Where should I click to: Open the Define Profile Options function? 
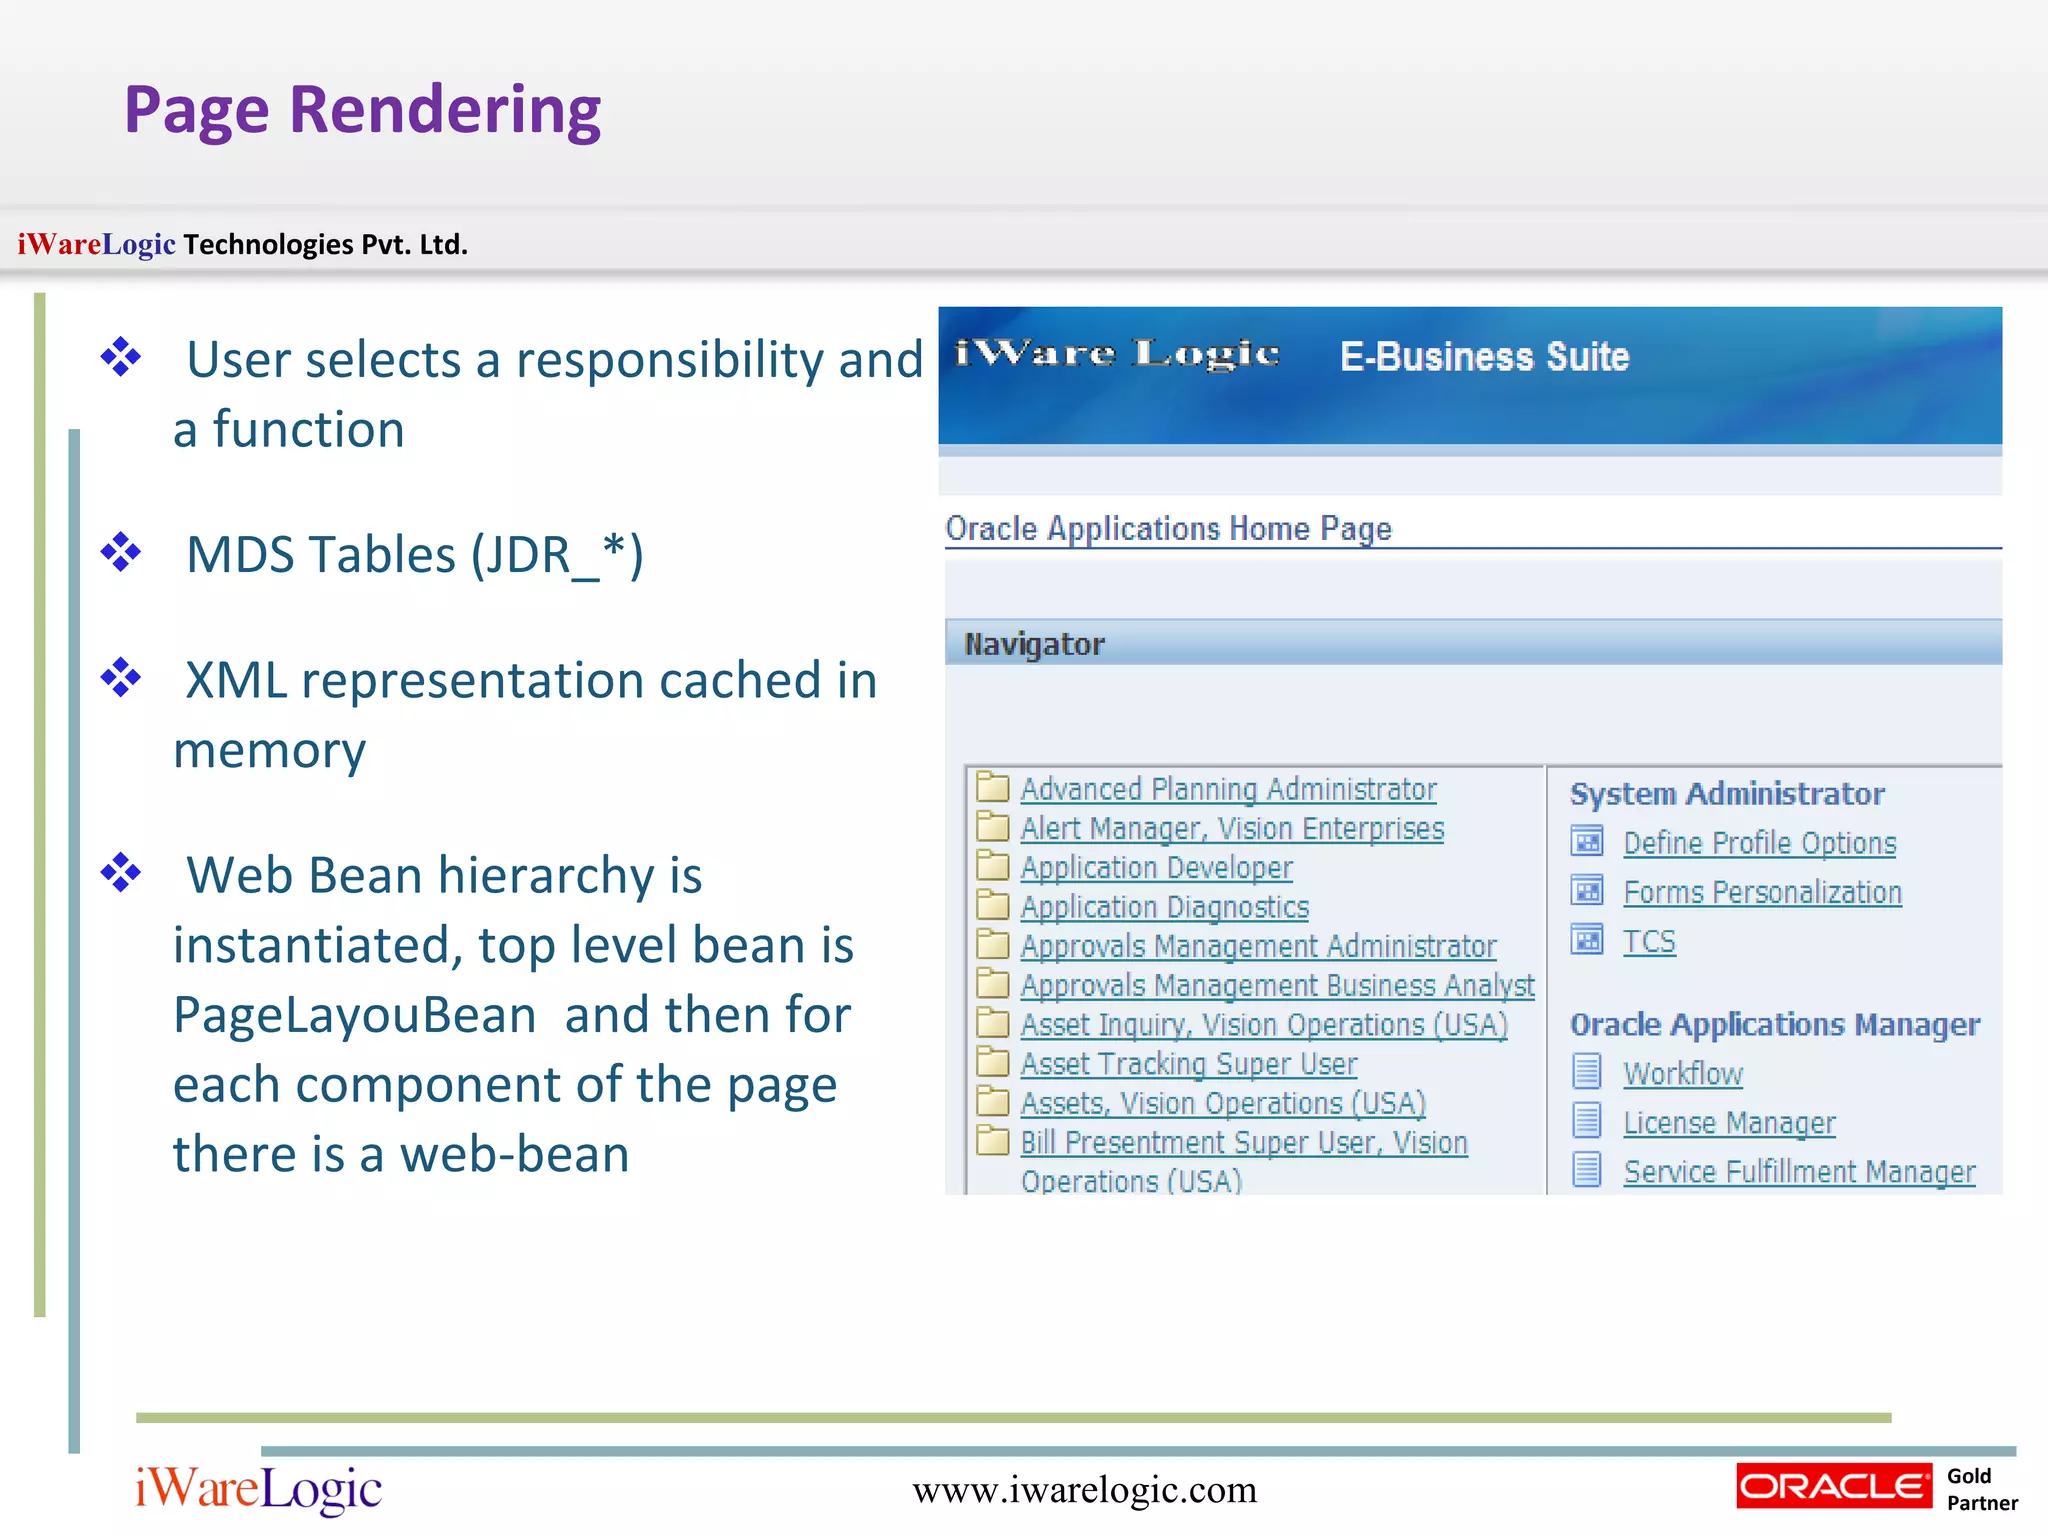click(1760, 843)
